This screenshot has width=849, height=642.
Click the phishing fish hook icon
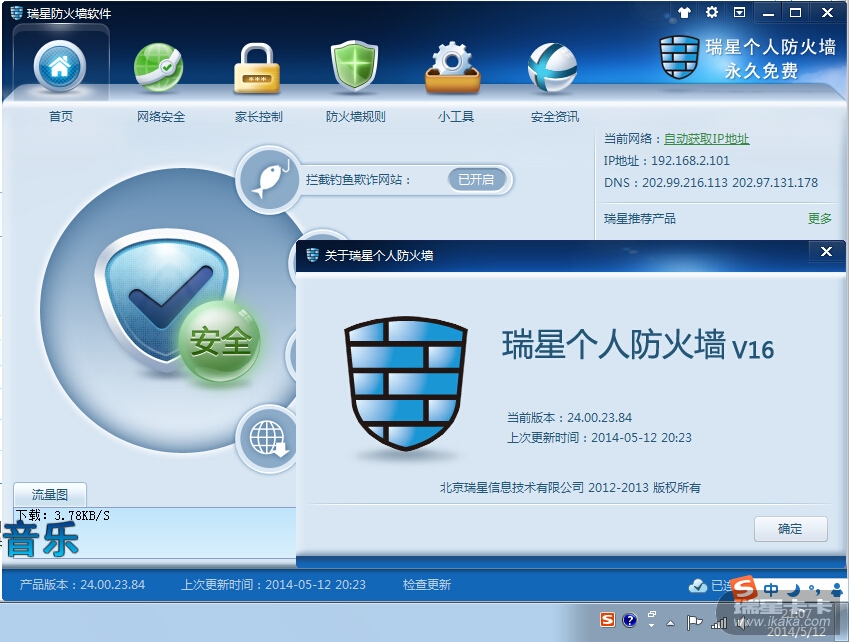coord(269,179)
